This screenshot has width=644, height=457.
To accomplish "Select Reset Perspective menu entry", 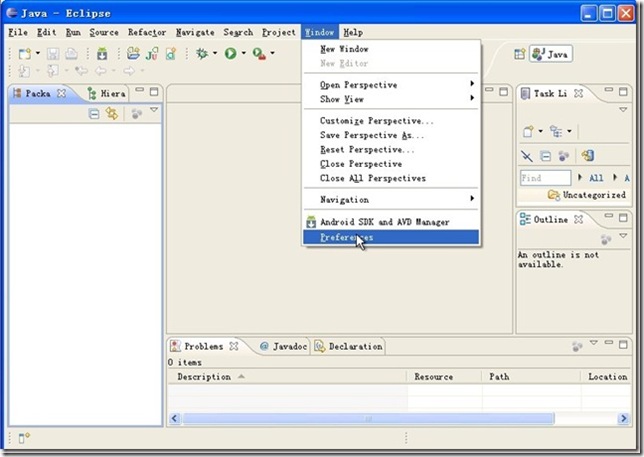I will (391, 149).
